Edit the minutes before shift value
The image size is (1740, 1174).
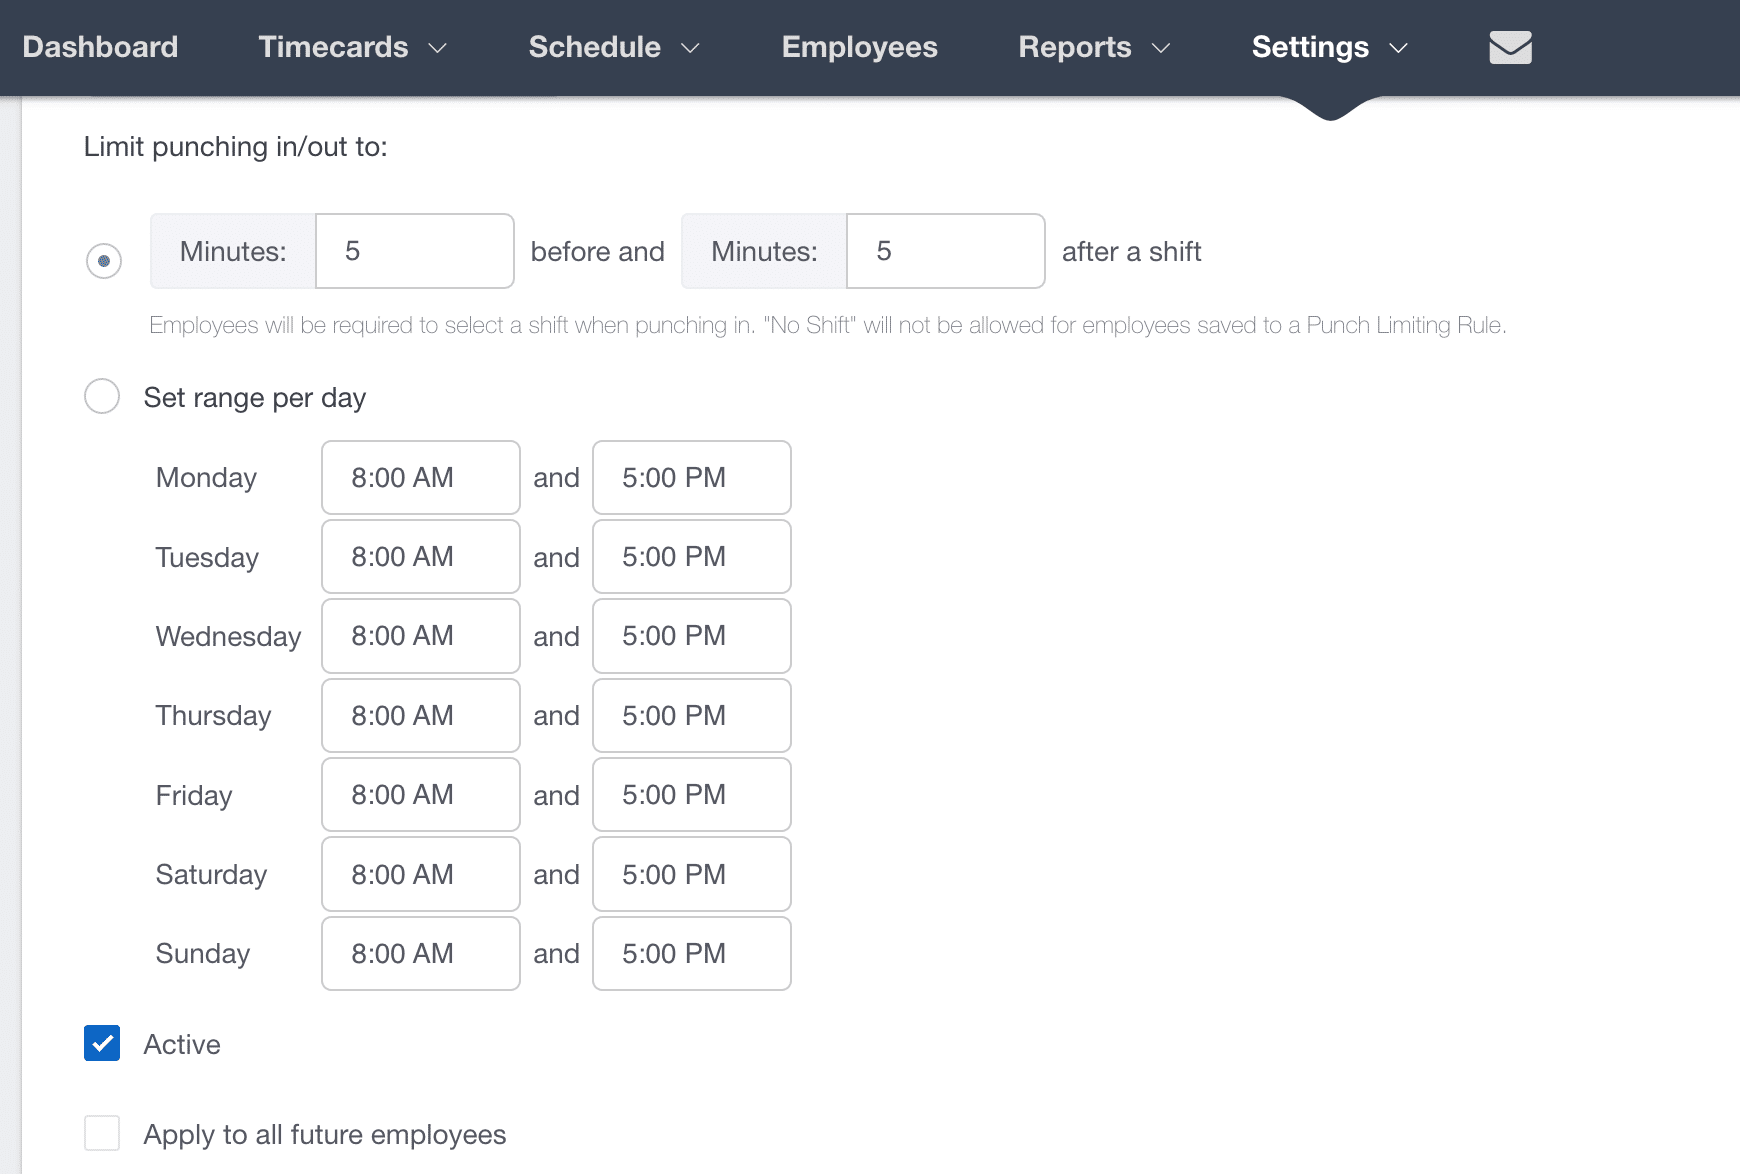[x=414, y=251]
